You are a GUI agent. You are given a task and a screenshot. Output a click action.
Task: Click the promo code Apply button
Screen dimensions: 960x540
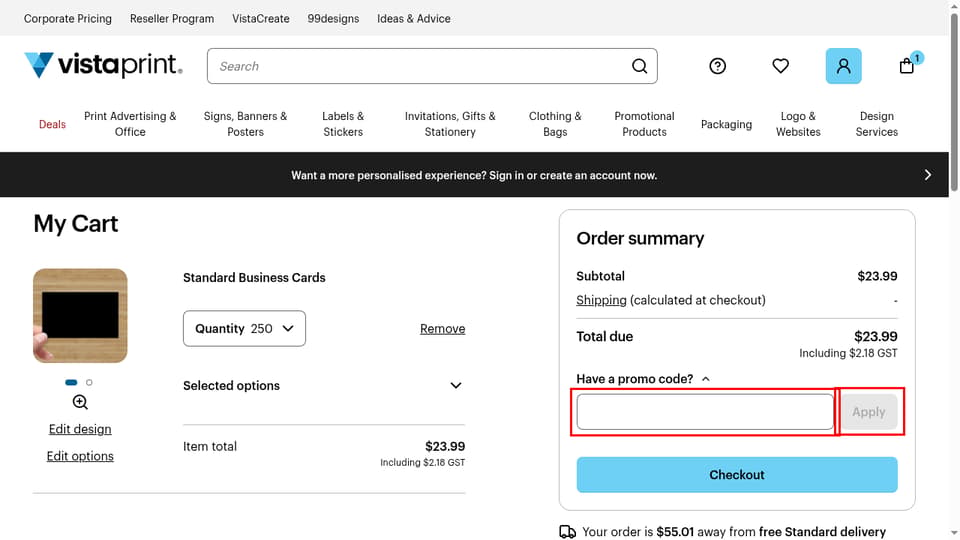[869, 412]
